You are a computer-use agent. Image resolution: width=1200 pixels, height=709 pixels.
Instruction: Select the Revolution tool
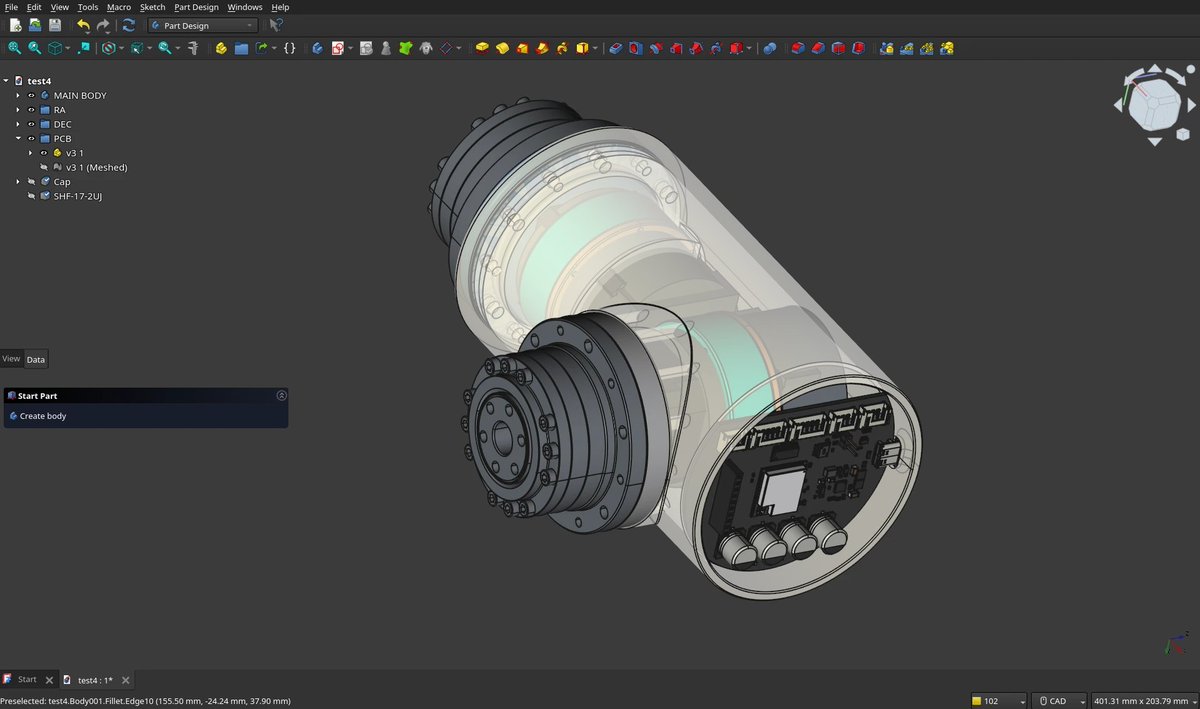coord(502,47)
